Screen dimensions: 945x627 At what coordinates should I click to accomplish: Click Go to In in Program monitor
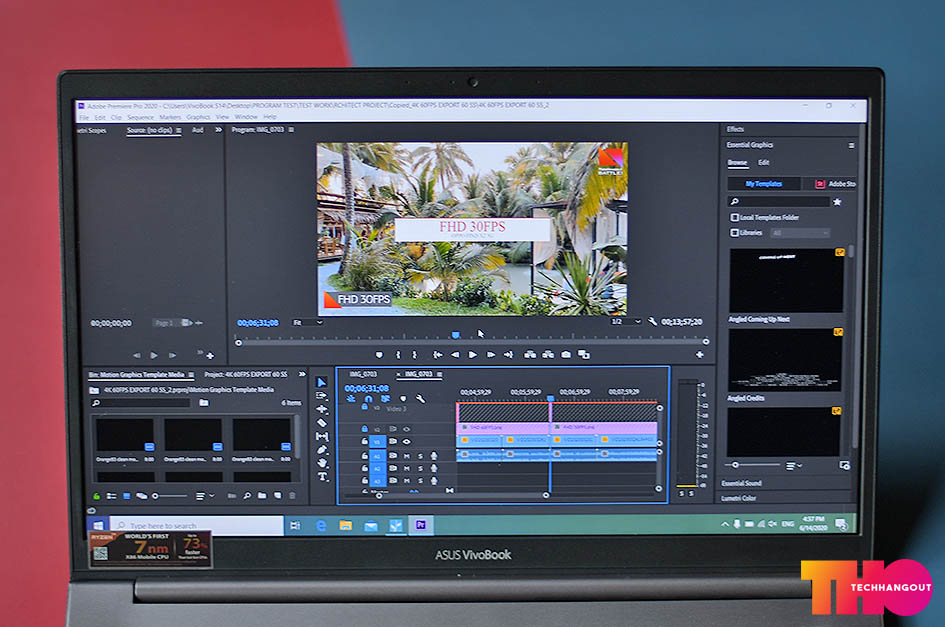[x=438, y=354]
